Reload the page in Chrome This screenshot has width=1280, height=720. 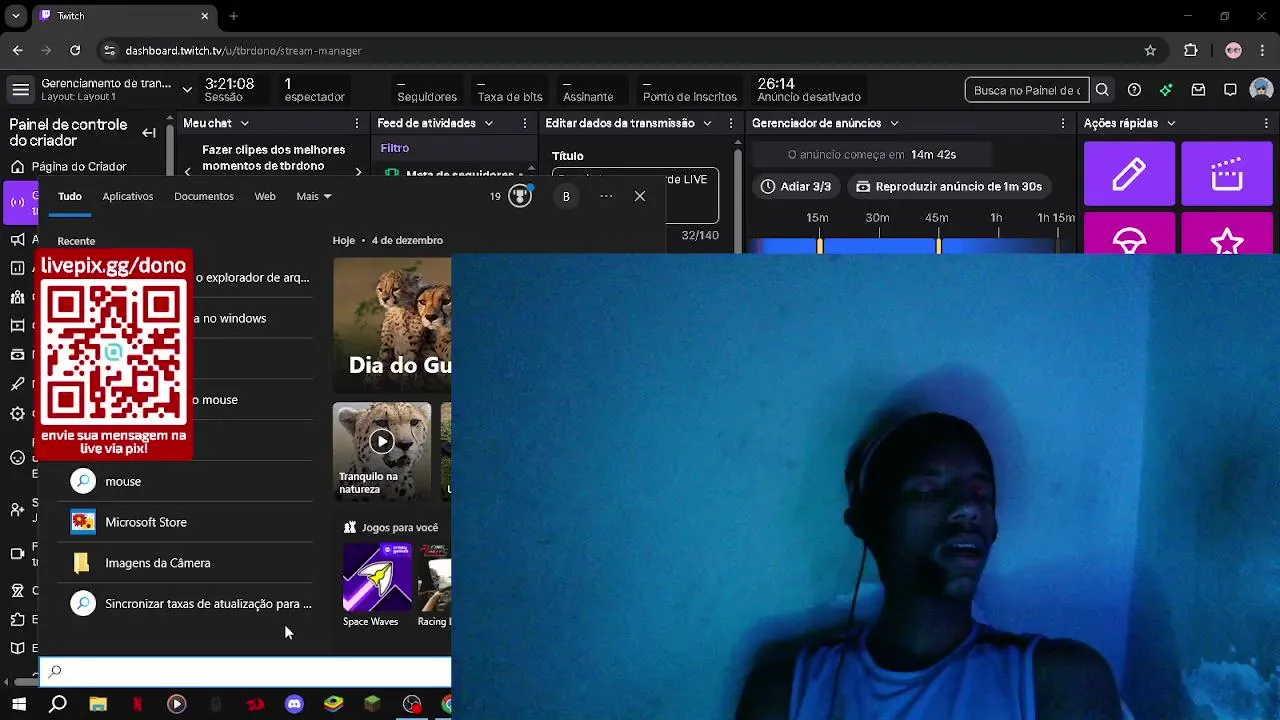click(x=75, y=50)
